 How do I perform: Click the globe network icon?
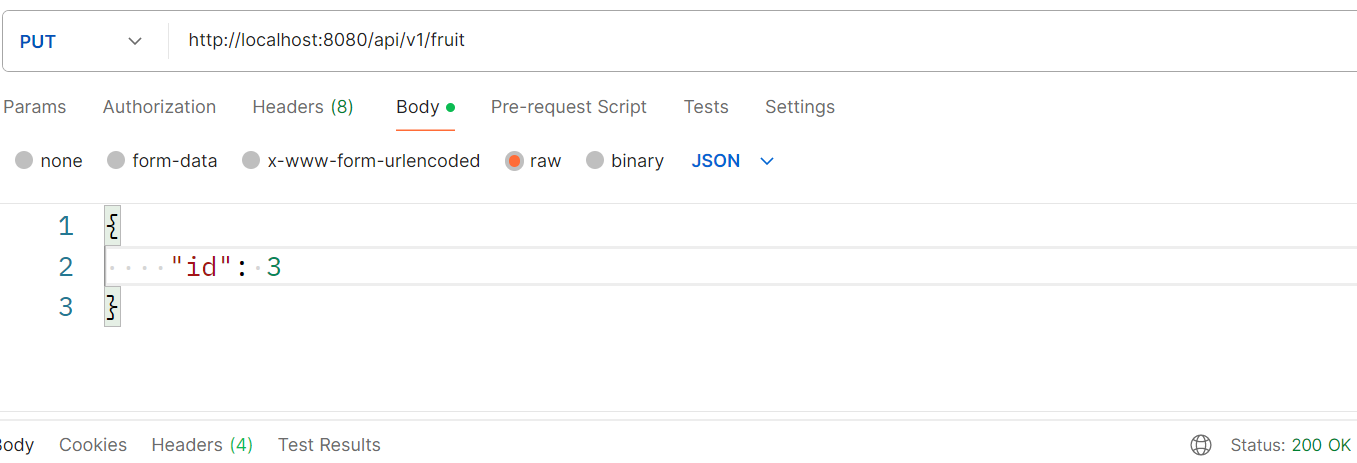coord(1201,445)
